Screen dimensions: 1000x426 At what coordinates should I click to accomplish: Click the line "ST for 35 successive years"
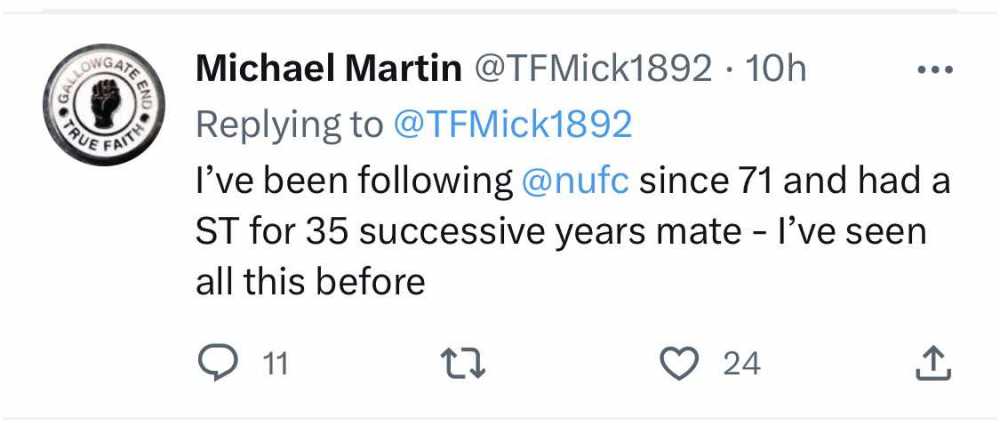[403, 232]
